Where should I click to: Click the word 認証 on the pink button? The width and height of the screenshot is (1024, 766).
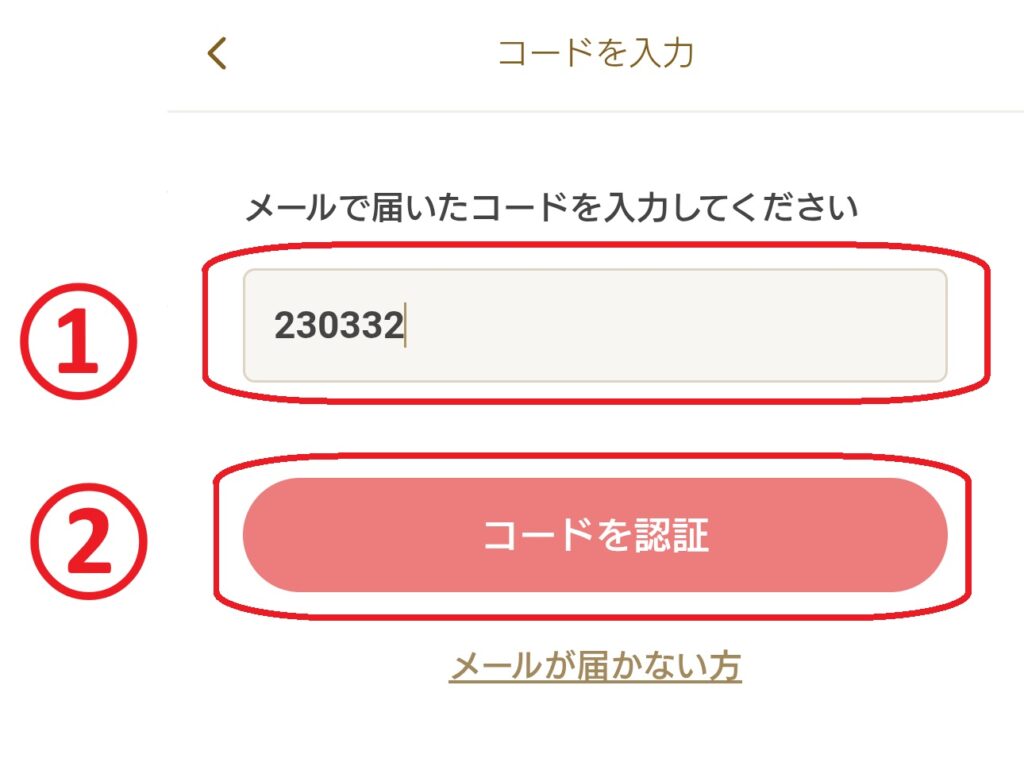tap(672, 535)
